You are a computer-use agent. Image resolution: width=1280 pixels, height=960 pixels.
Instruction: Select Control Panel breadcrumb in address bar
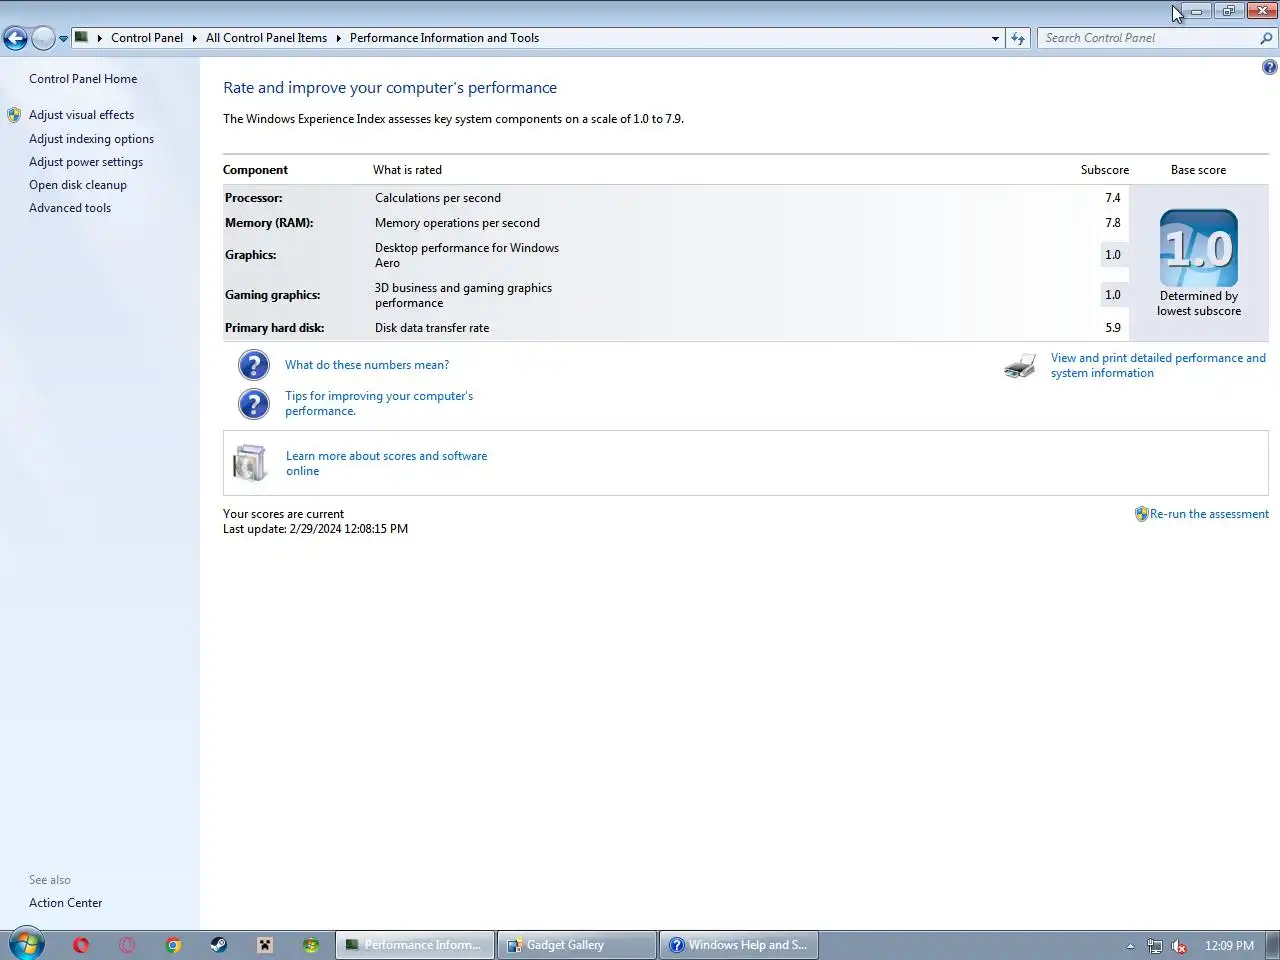tap(147, 38)
